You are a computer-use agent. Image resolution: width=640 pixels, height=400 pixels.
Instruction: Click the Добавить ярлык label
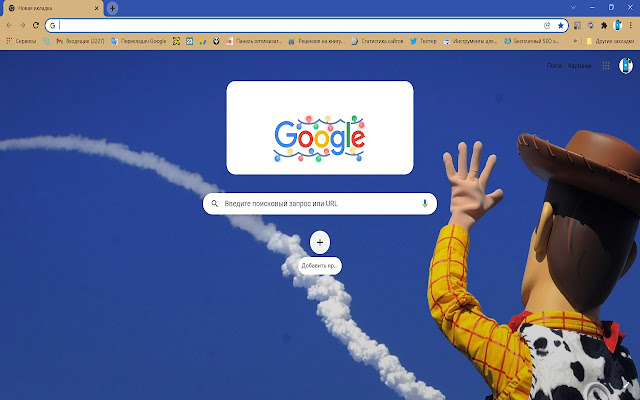click(320, 266)
